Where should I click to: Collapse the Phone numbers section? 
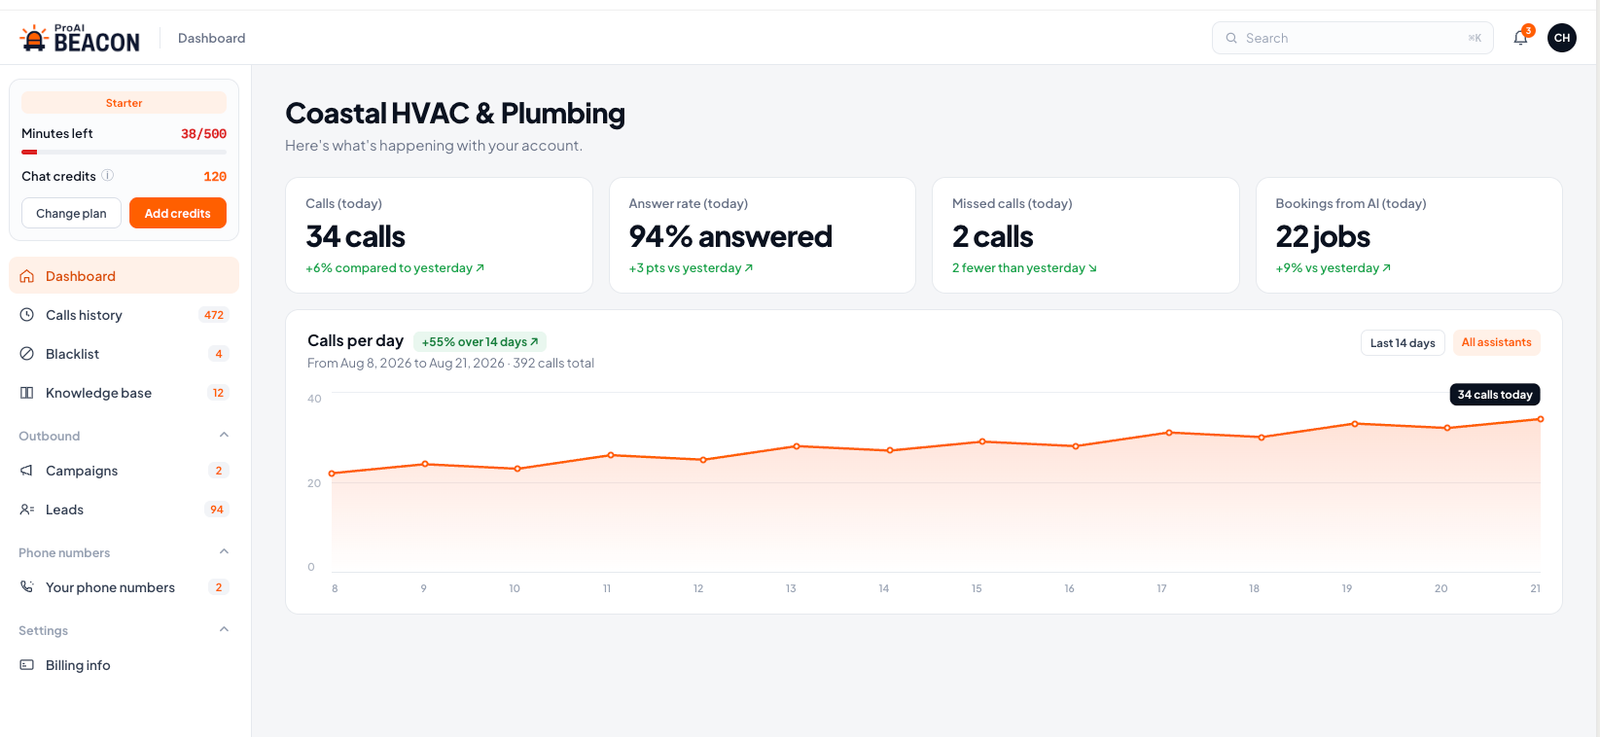click(x=224, y=552)
